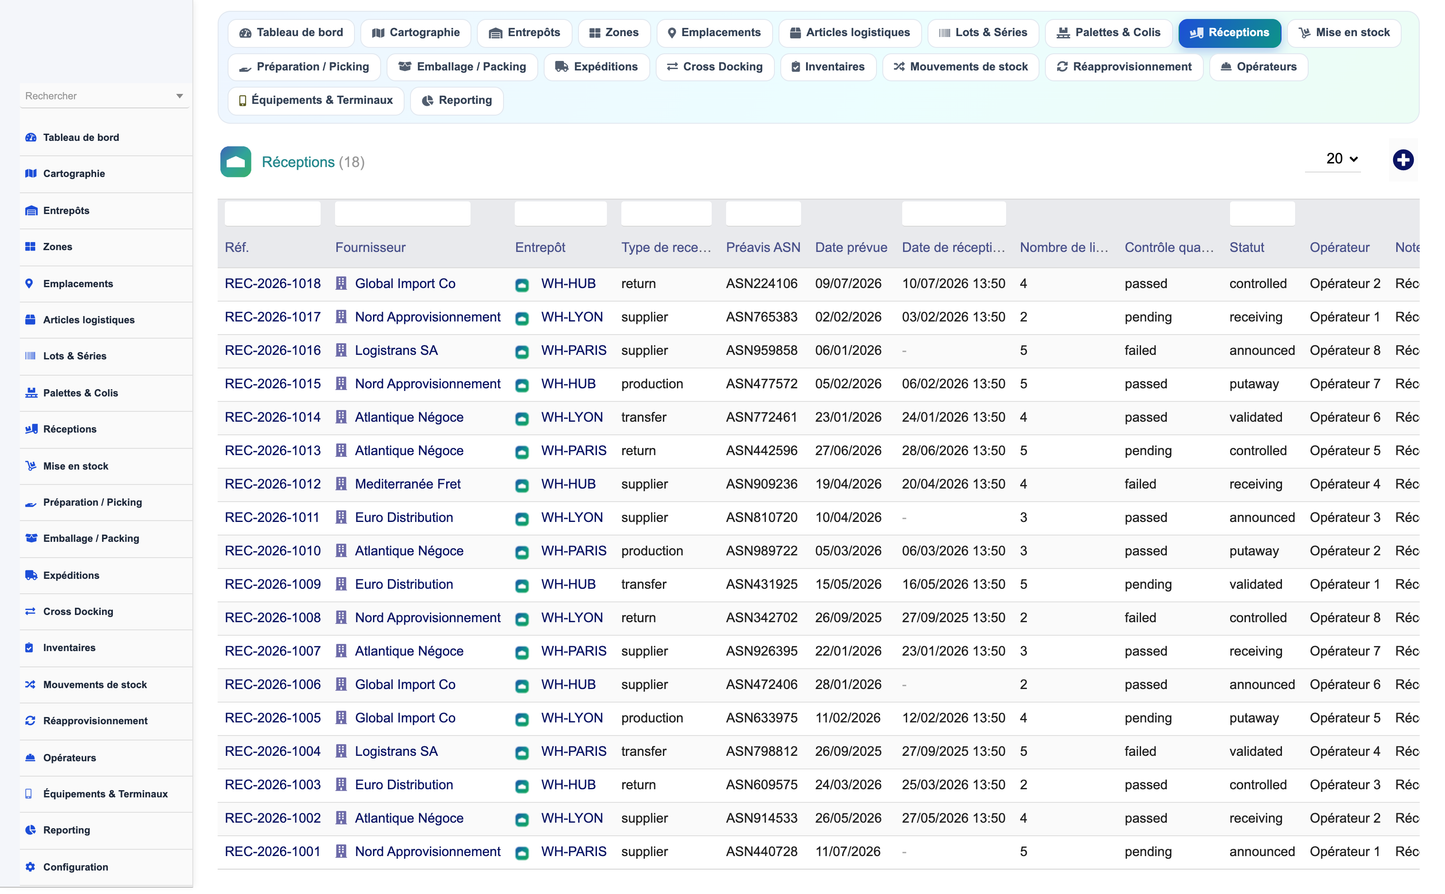Open the Lots & Séries top tab
Viewport: 1445px width, 894px height.
983,33
